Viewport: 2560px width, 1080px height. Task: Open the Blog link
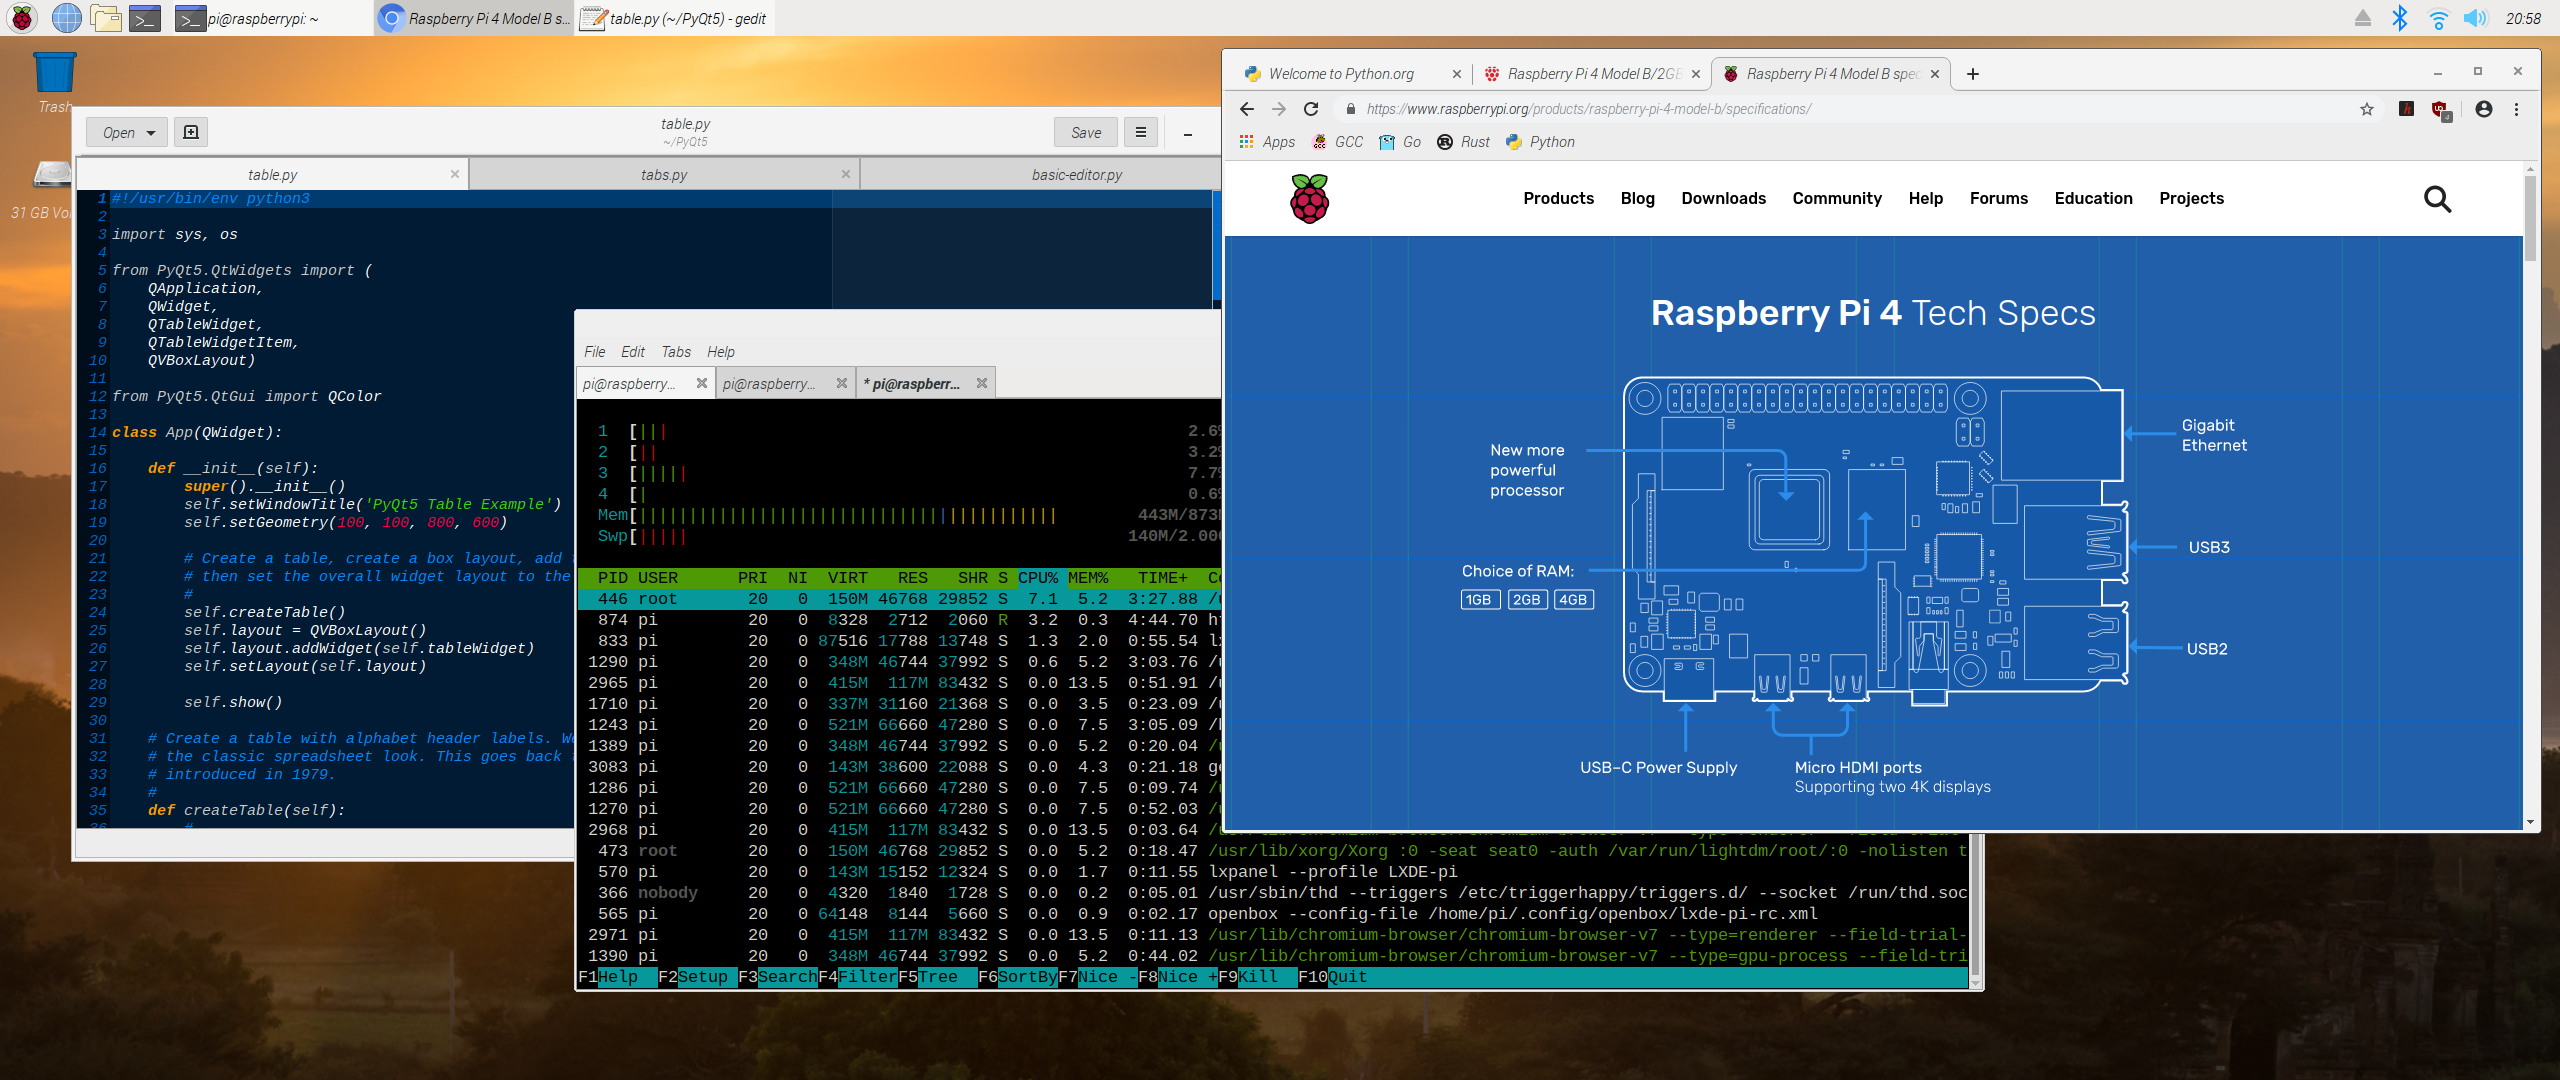click(x=1637, y=198)
